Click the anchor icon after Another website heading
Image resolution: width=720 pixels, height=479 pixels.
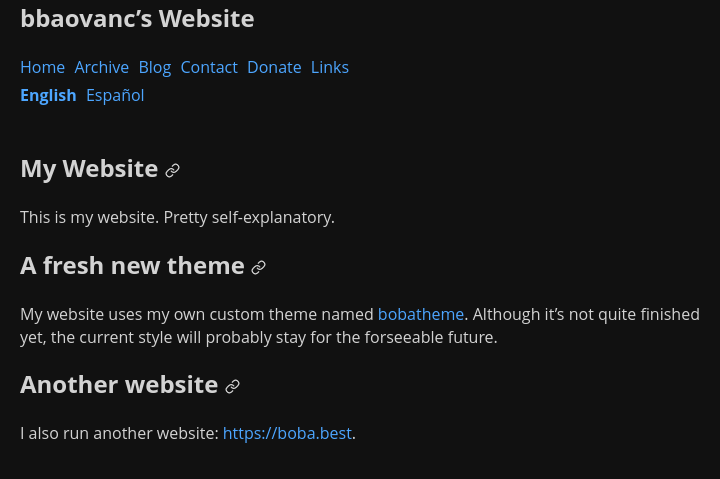(232, 386)
